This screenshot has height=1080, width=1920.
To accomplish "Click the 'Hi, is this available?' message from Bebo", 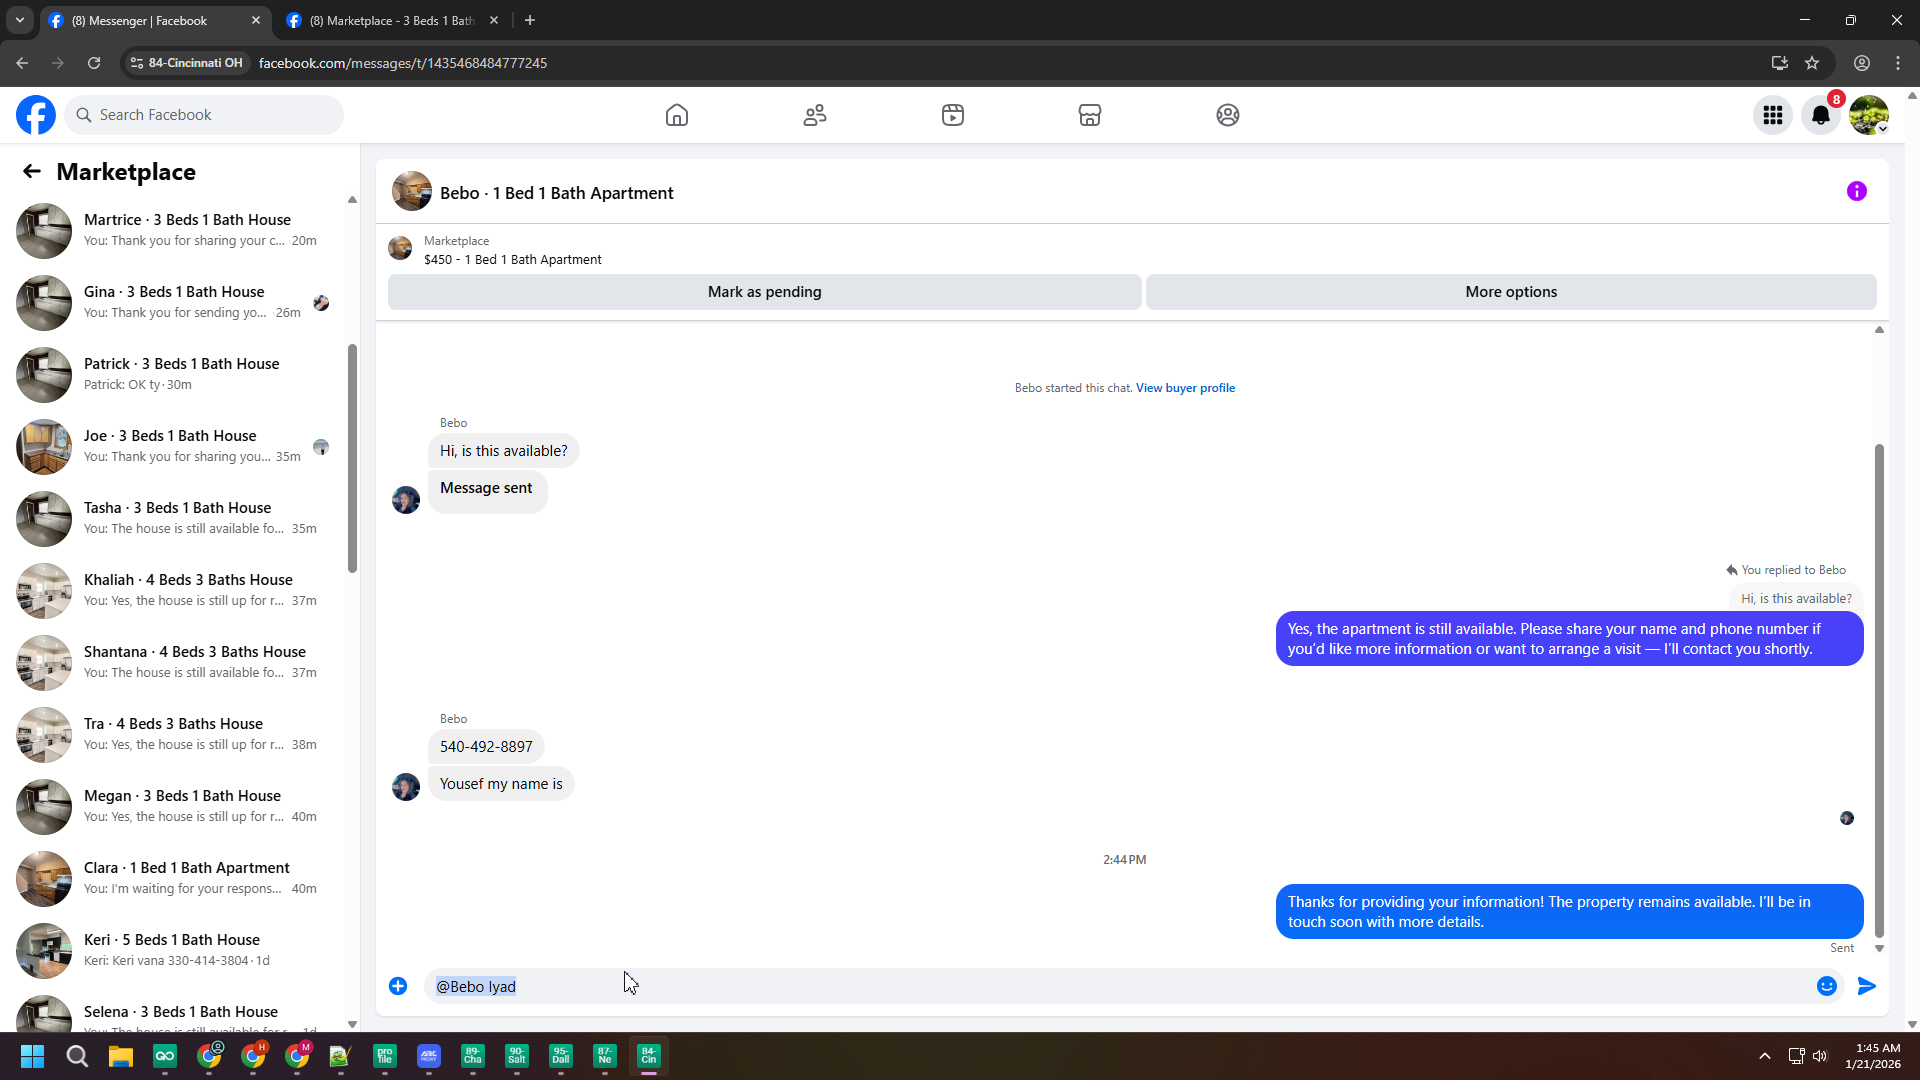I will [x=503, y=451].
